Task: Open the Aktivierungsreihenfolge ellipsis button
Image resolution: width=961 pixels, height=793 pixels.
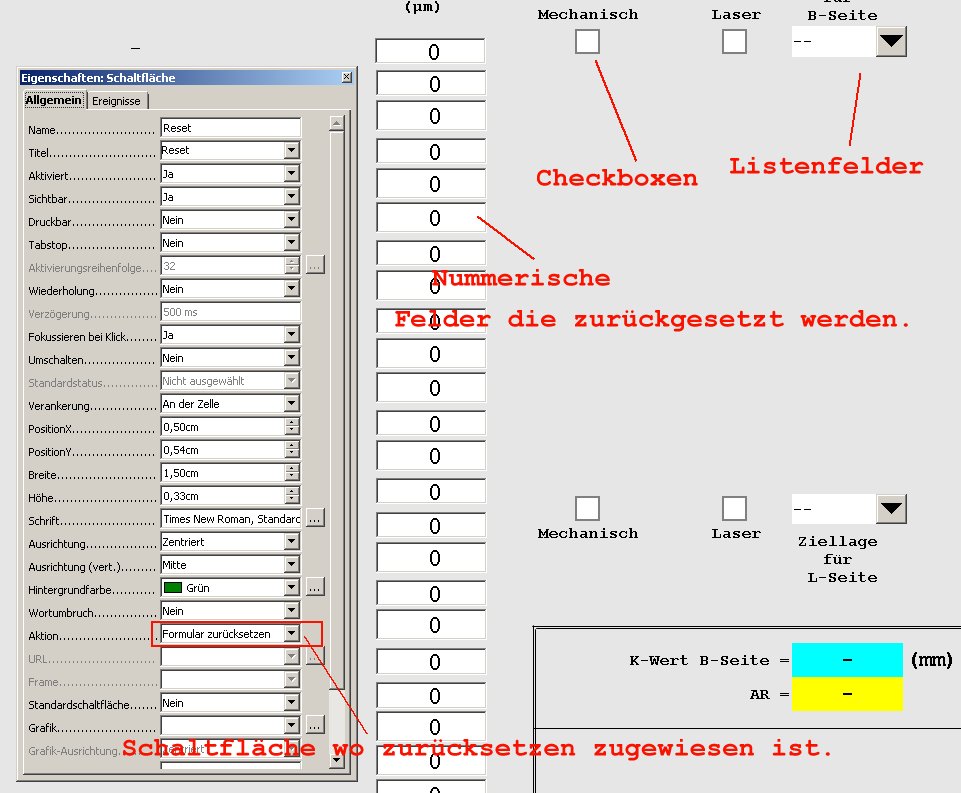Action: [314, 266]
